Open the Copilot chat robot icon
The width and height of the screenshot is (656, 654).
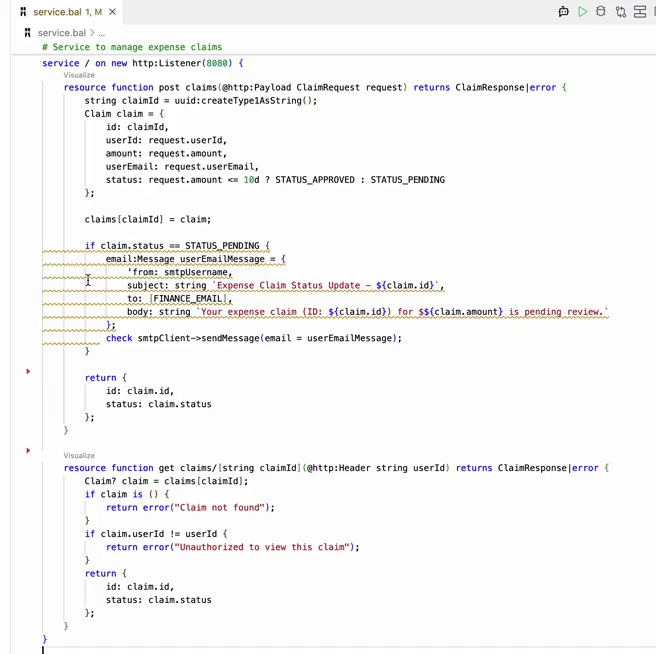point(563,11)
